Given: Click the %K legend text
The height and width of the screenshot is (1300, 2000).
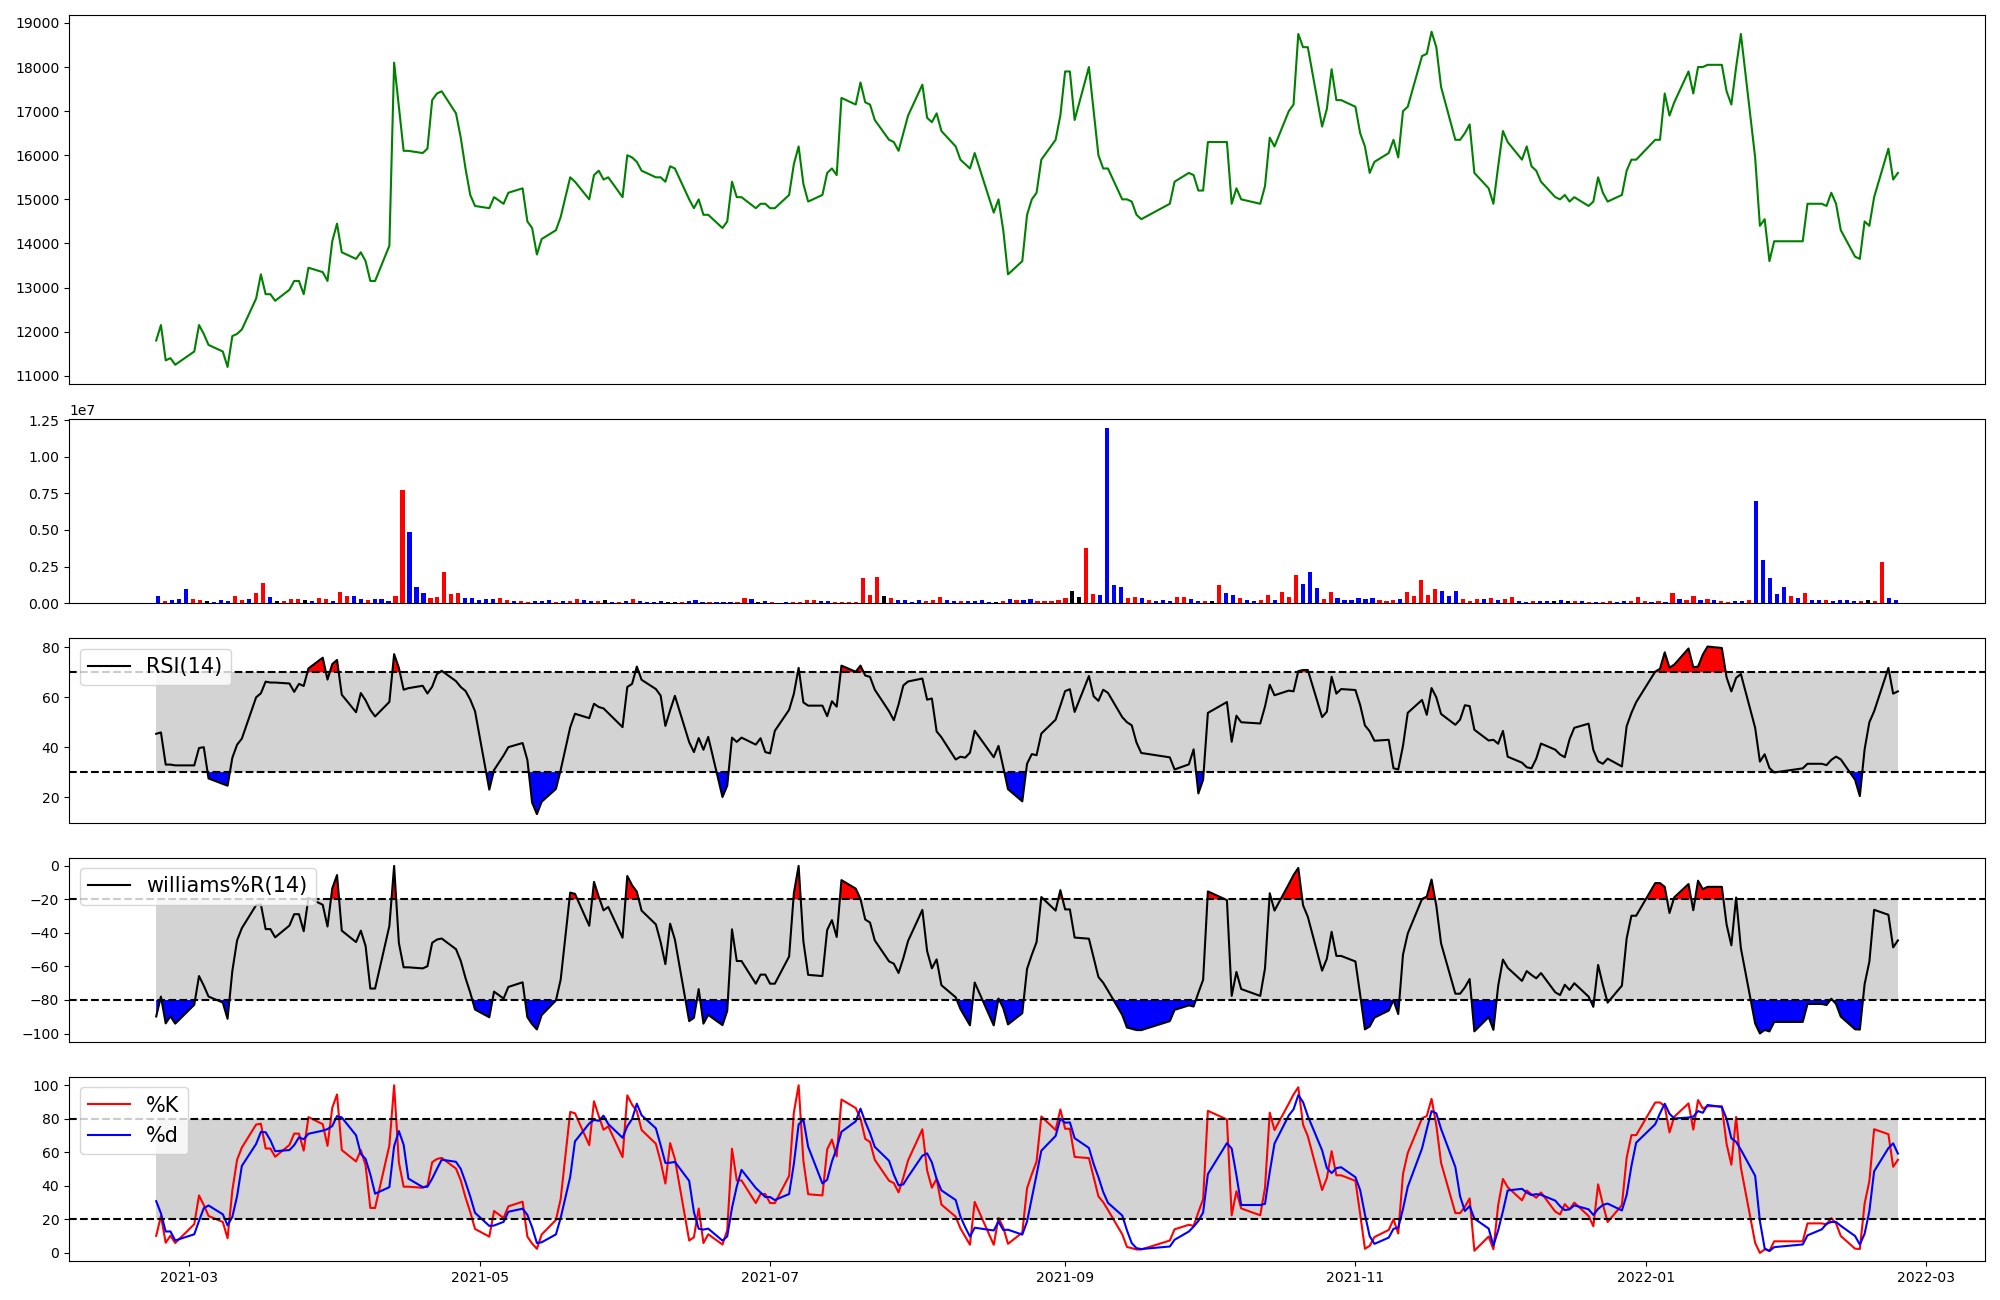Looking at the screenshot, I should click(x=162, y=1105).
